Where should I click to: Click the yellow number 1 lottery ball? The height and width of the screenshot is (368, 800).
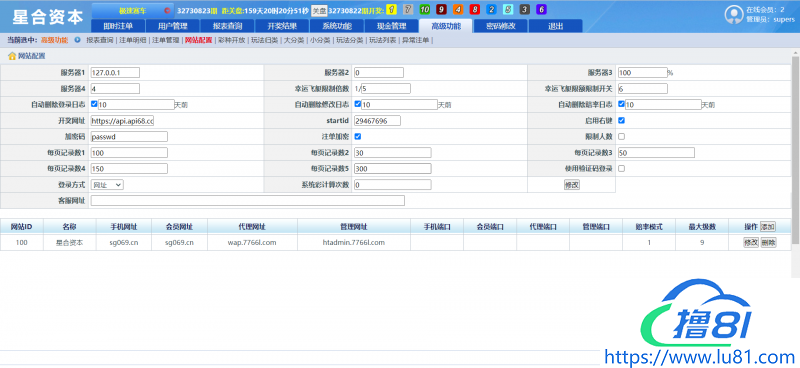tap(391, 10)
